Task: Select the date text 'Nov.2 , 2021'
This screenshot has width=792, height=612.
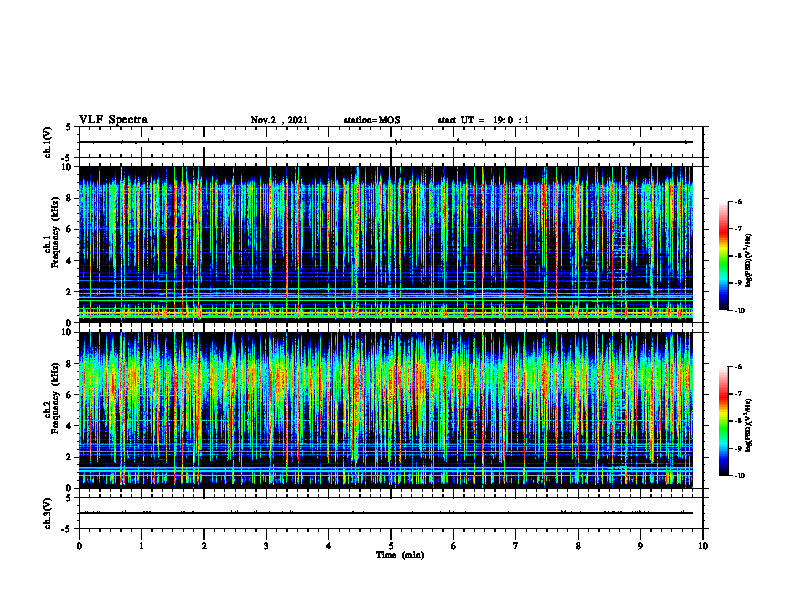Action: (279, 120)
